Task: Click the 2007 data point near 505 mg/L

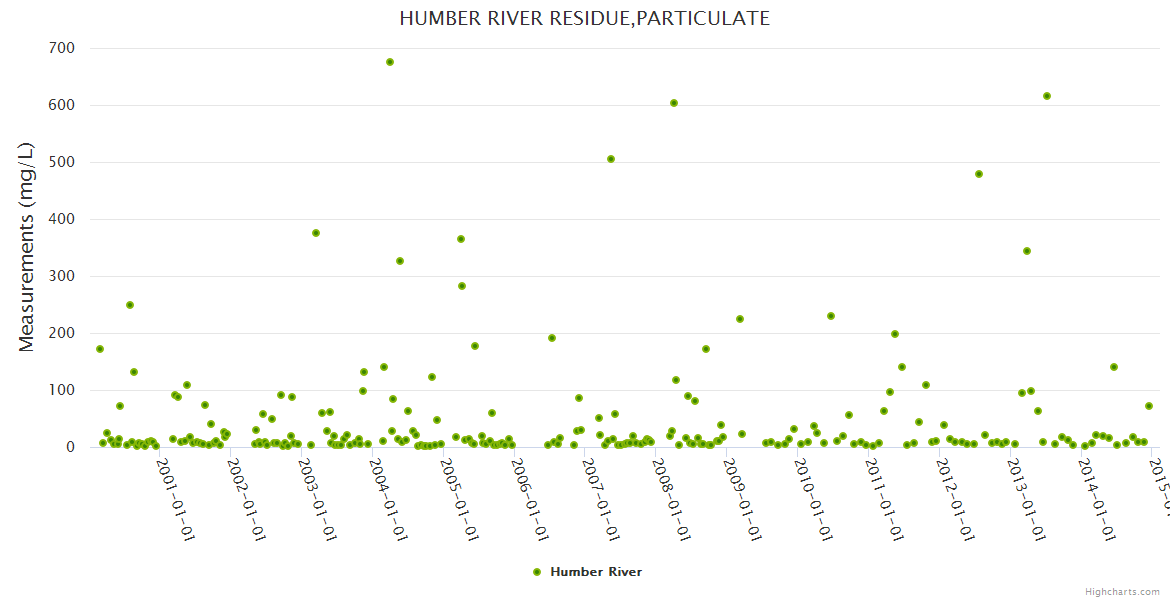Action: pyautogui.click(x=611, y=159)
